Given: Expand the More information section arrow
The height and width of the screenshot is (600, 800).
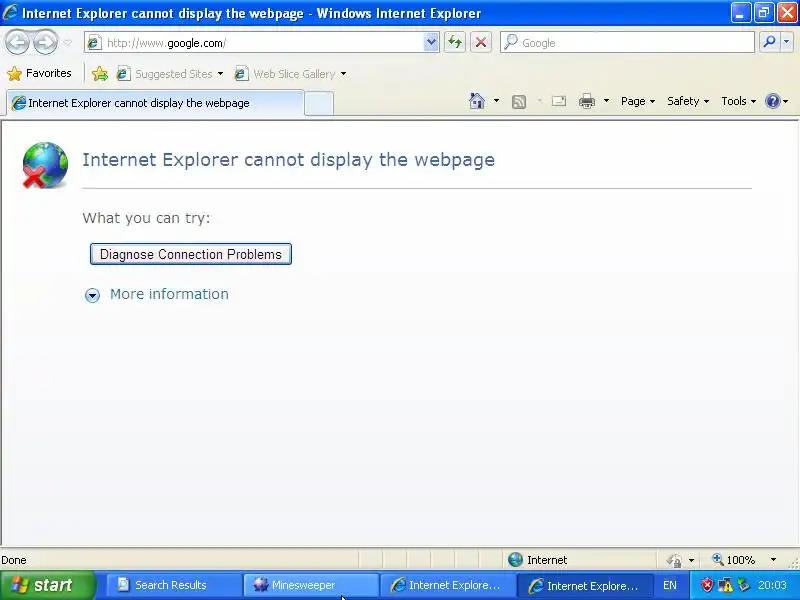Looking at the screenshot, I should point(92,295).
